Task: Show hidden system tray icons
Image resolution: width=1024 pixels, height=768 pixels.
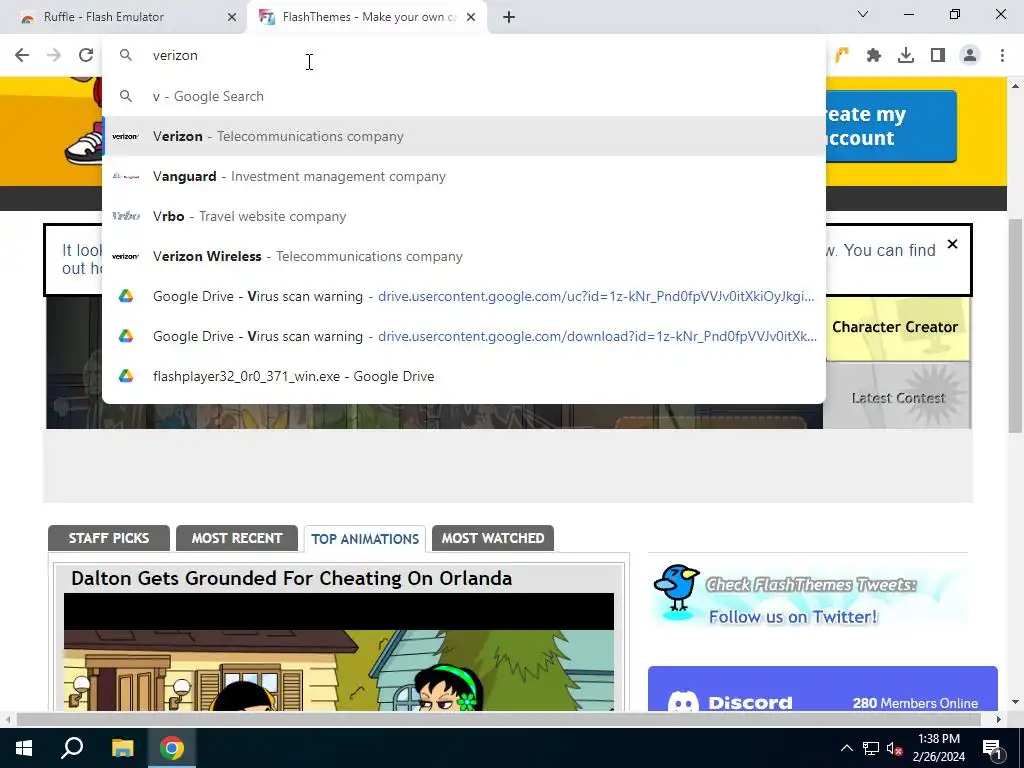Action: tap(846, 748)
